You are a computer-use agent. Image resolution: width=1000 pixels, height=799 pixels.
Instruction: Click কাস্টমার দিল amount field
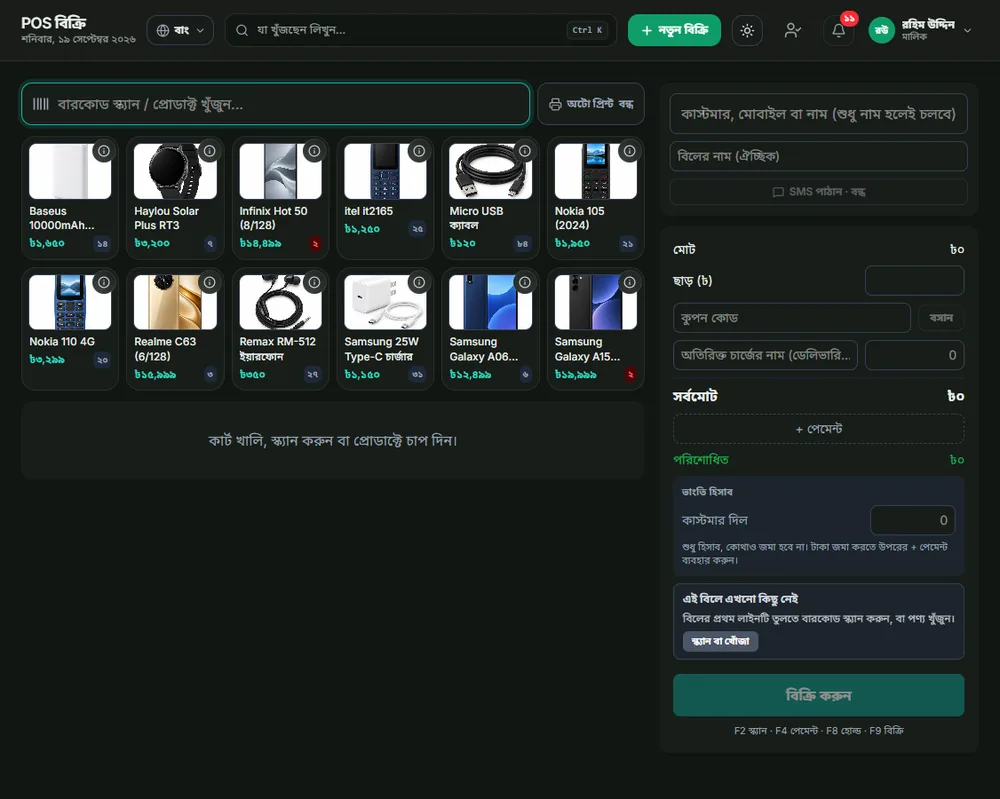coord(913,520)
